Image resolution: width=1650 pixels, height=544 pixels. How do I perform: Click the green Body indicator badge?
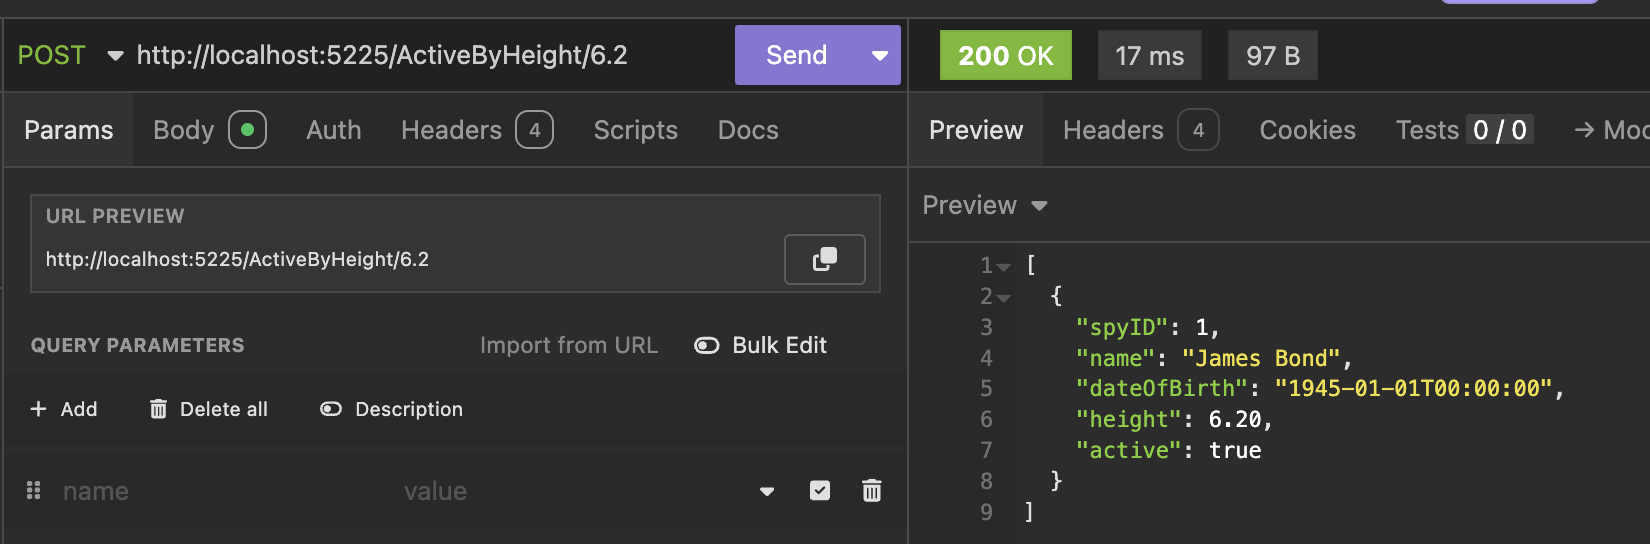pyautogui.click(x=247, y=130)
